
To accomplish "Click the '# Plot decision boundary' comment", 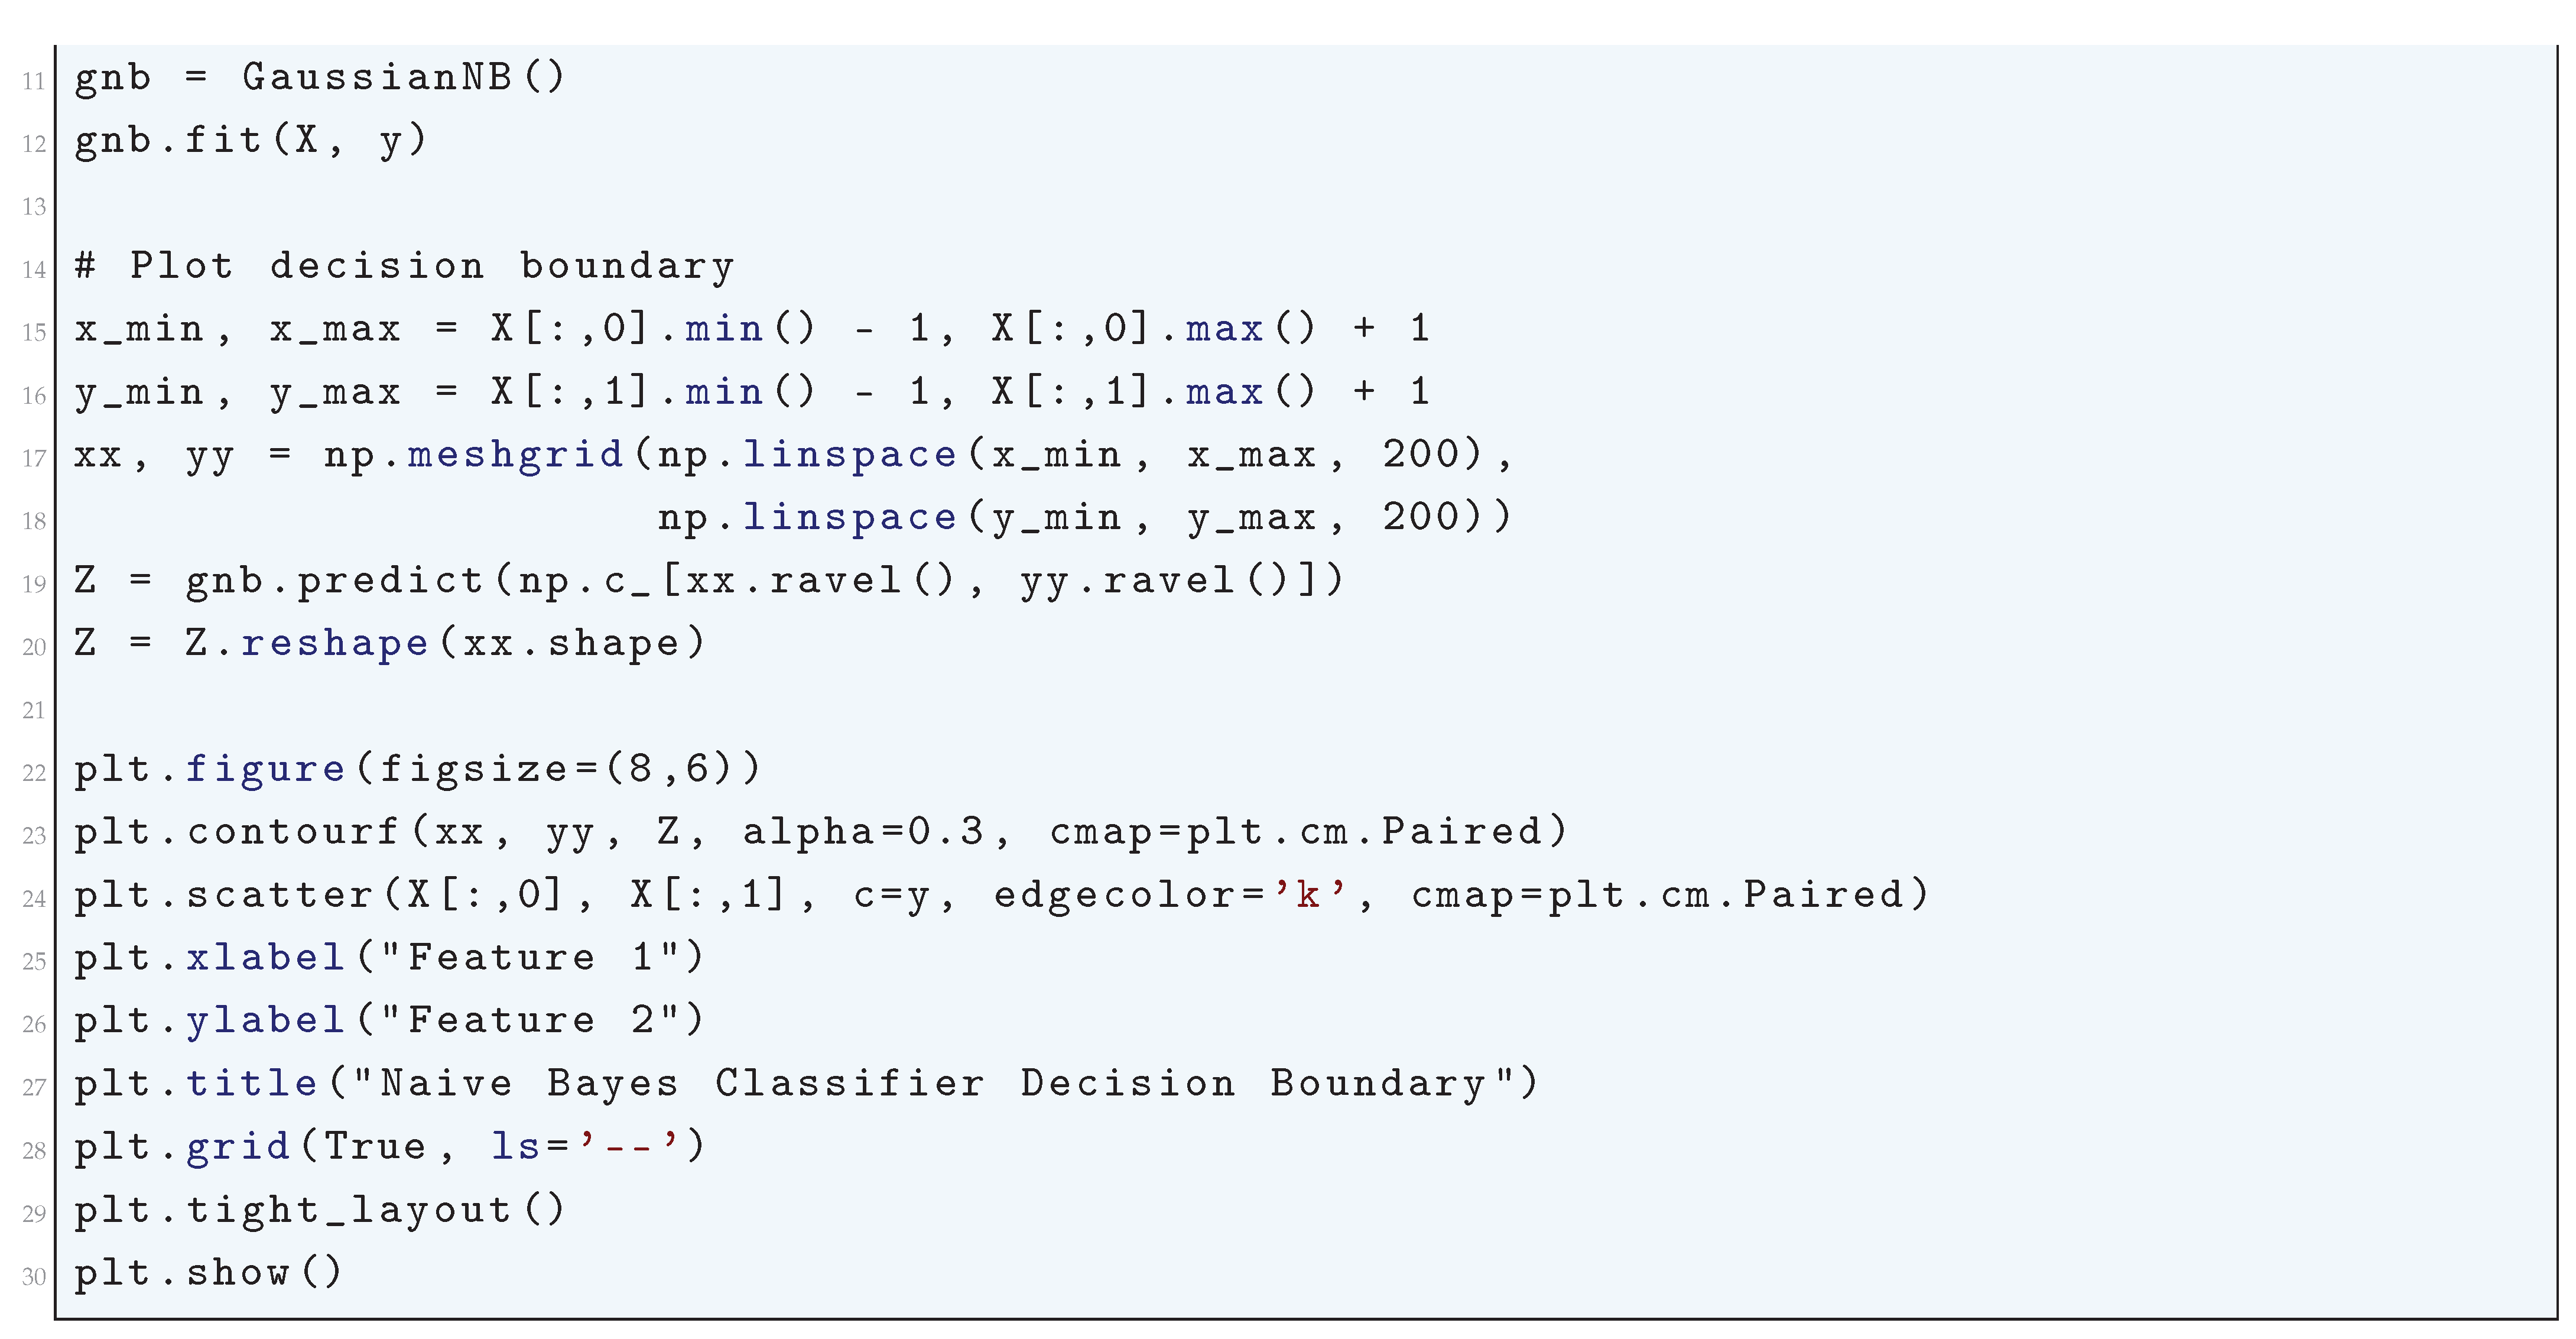I will click(405, 266).
